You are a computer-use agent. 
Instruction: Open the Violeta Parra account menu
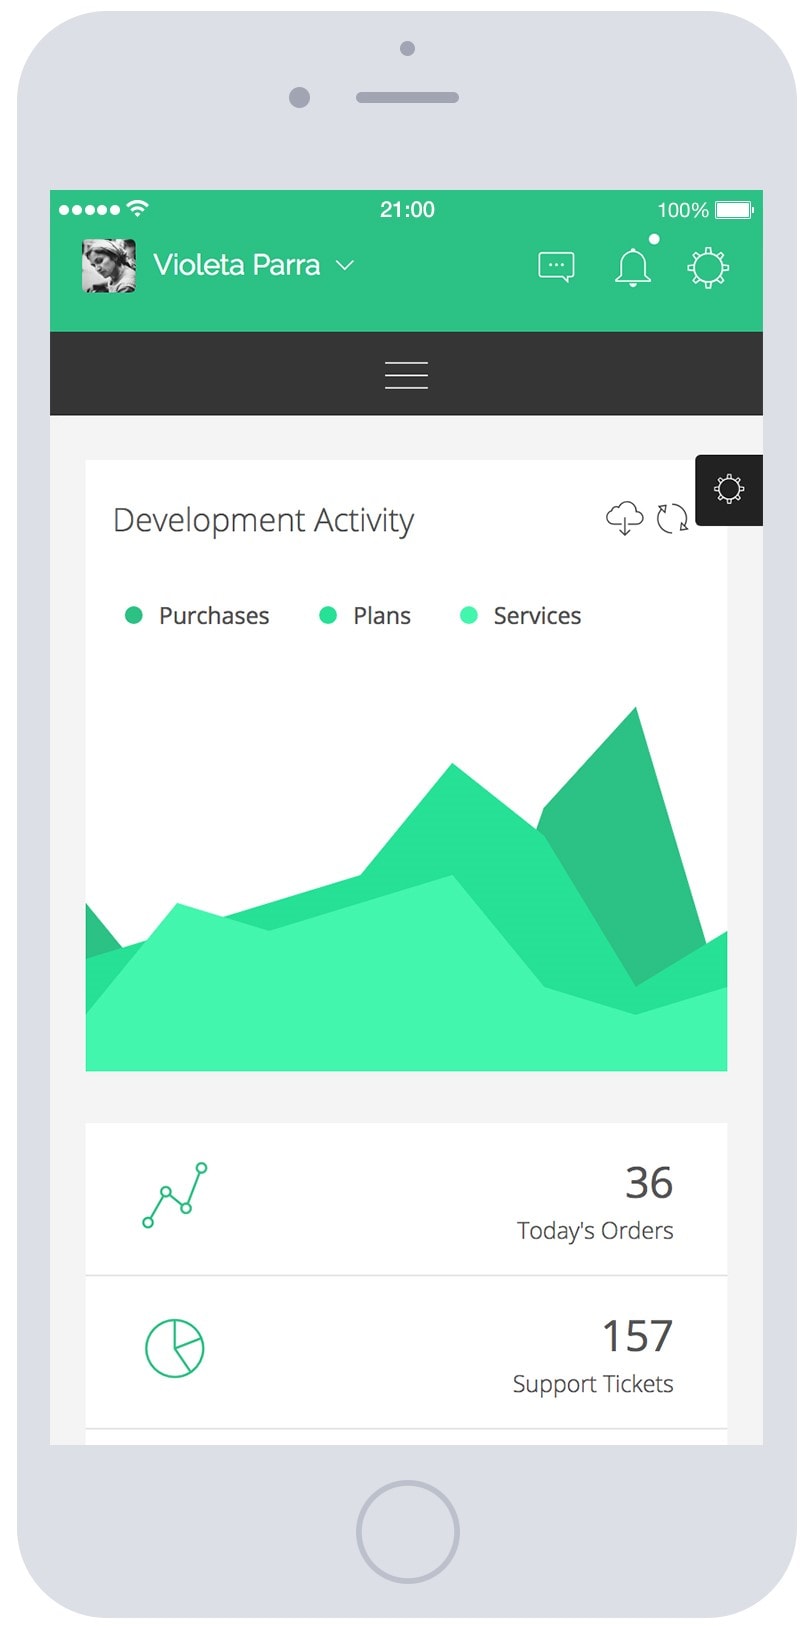point(237,265)
